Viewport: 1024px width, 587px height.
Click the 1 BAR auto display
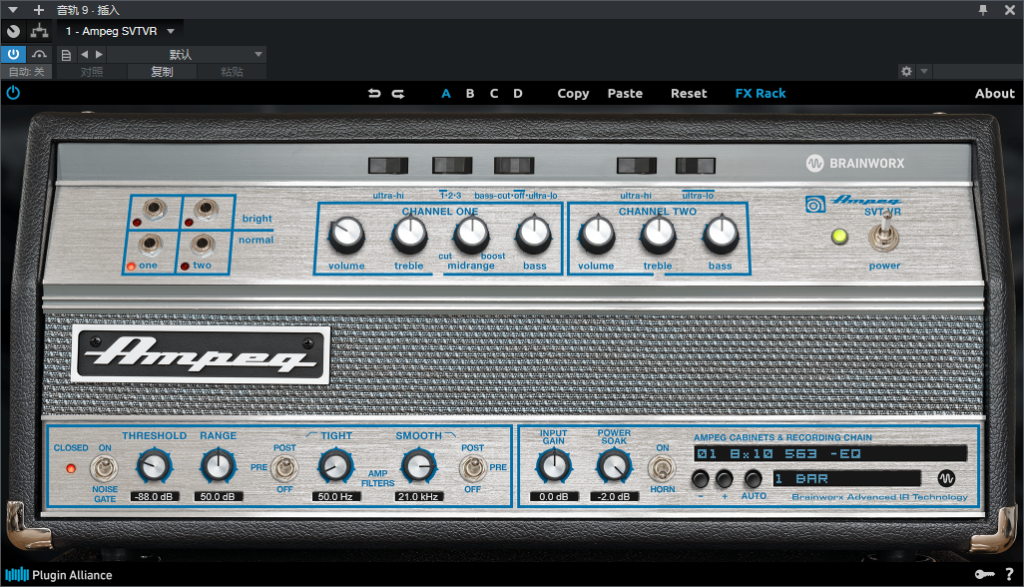(x=847, y=479)
